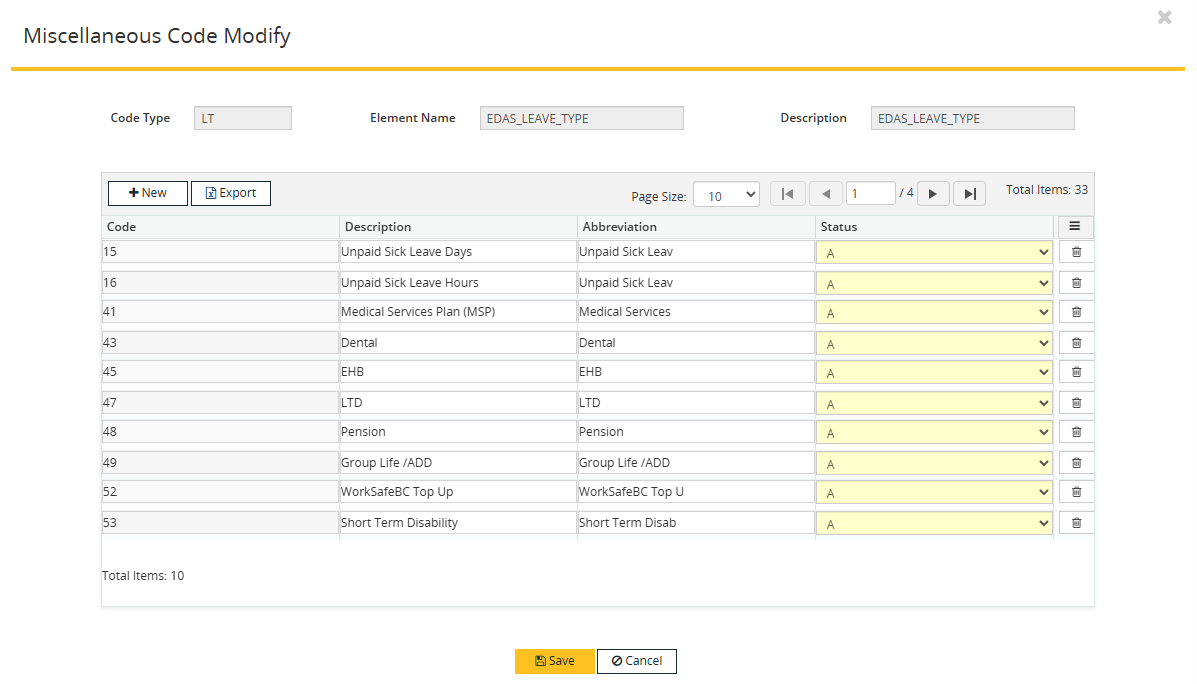
Task: Delete code 15 Unpaid Sick Leave Days
Action: coord(1075,251)
